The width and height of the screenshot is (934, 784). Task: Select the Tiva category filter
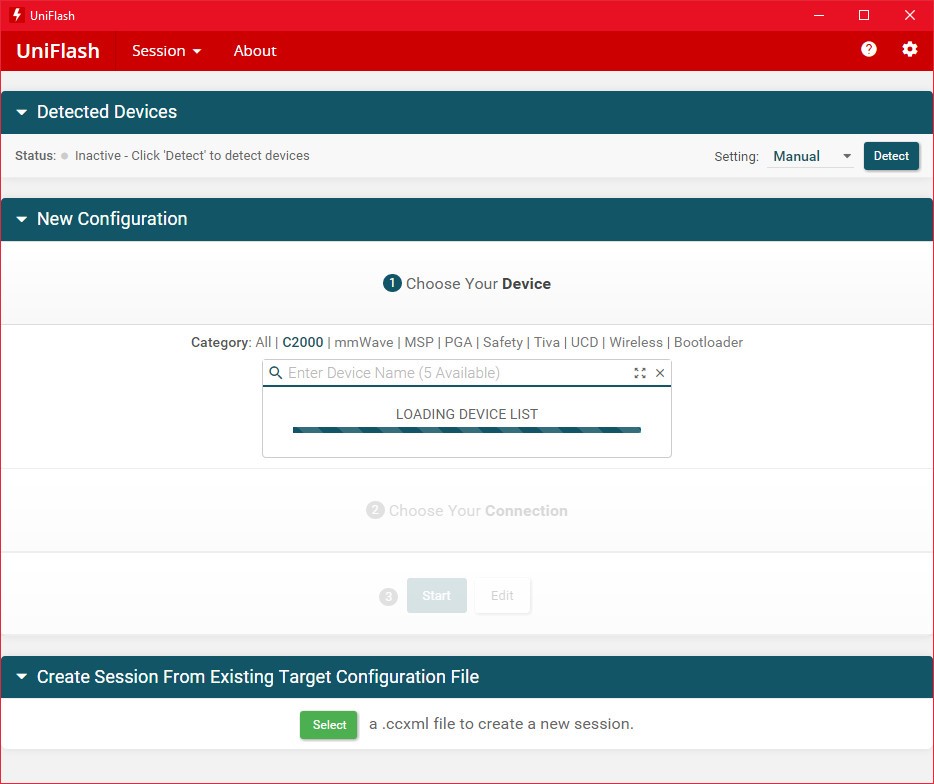(x=547, y=343)
